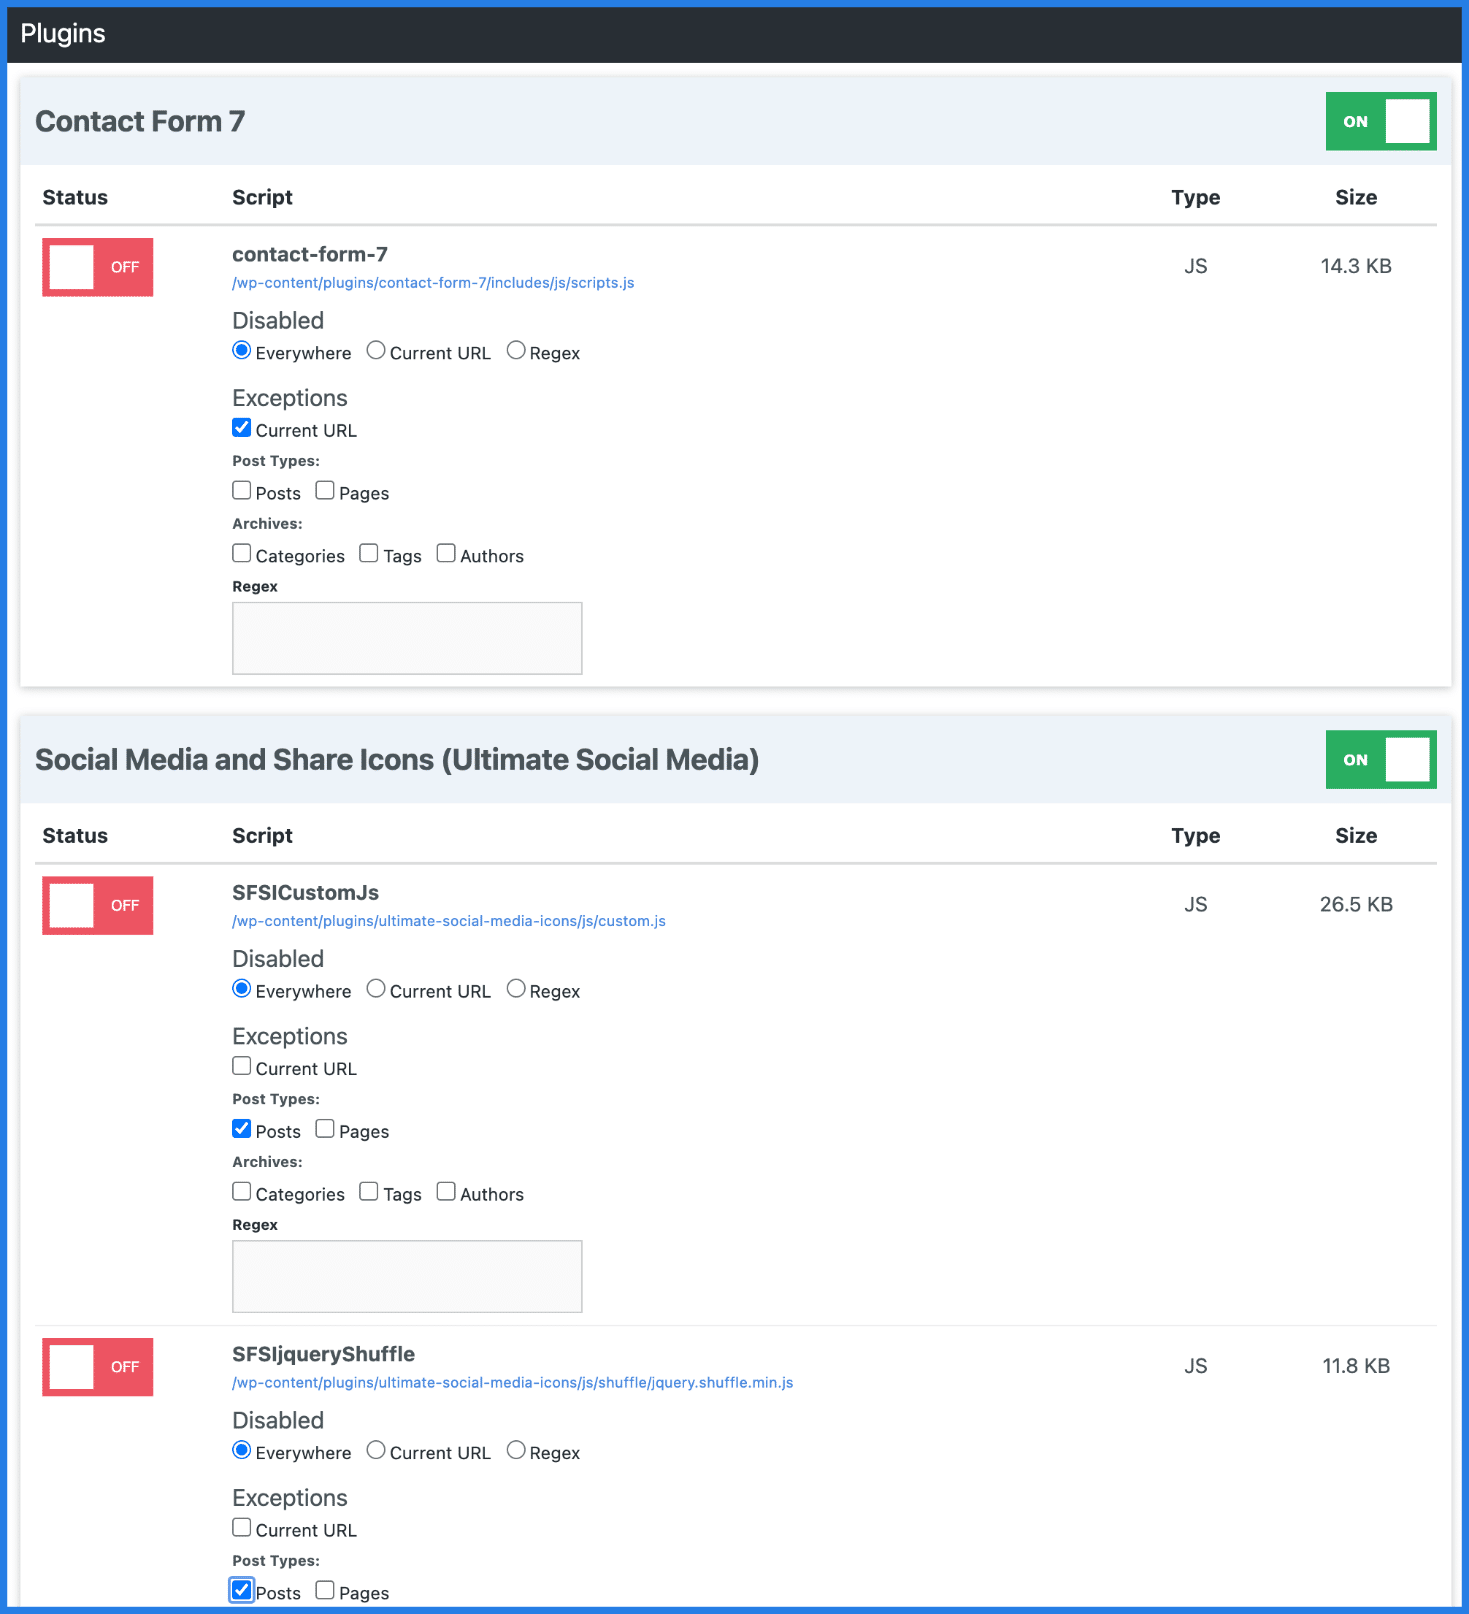
Task: Open ultimate-social-media-icons custom.js link
Action: [x=448, y=921]
